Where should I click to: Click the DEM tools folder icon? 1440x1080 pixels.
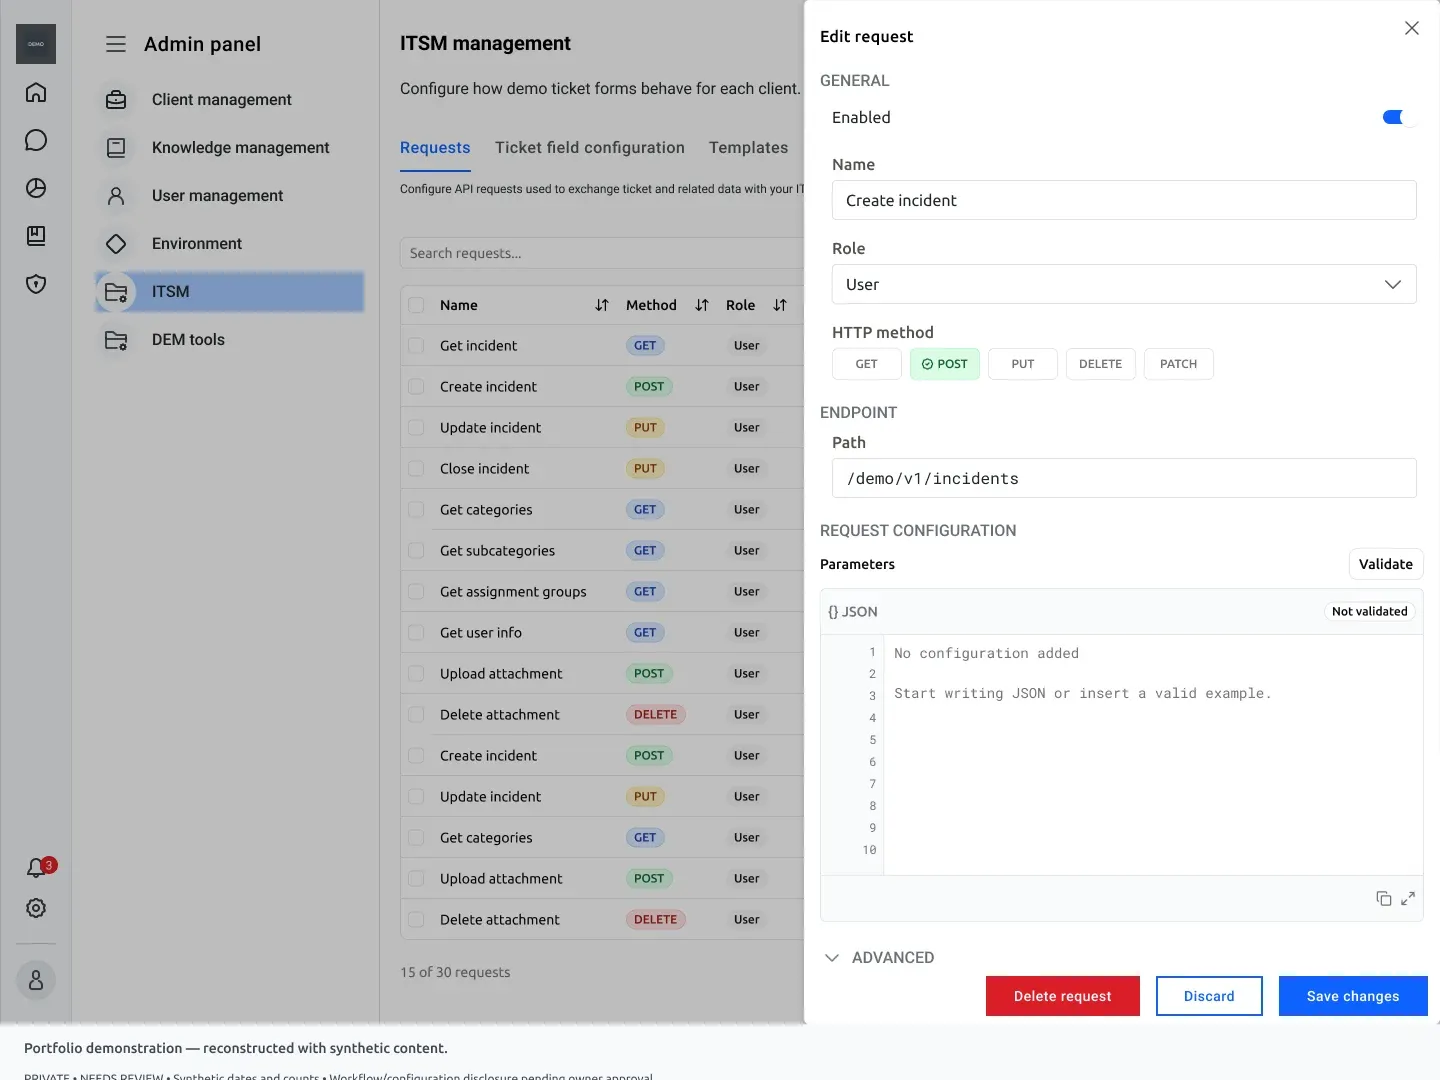pos(116,340)
